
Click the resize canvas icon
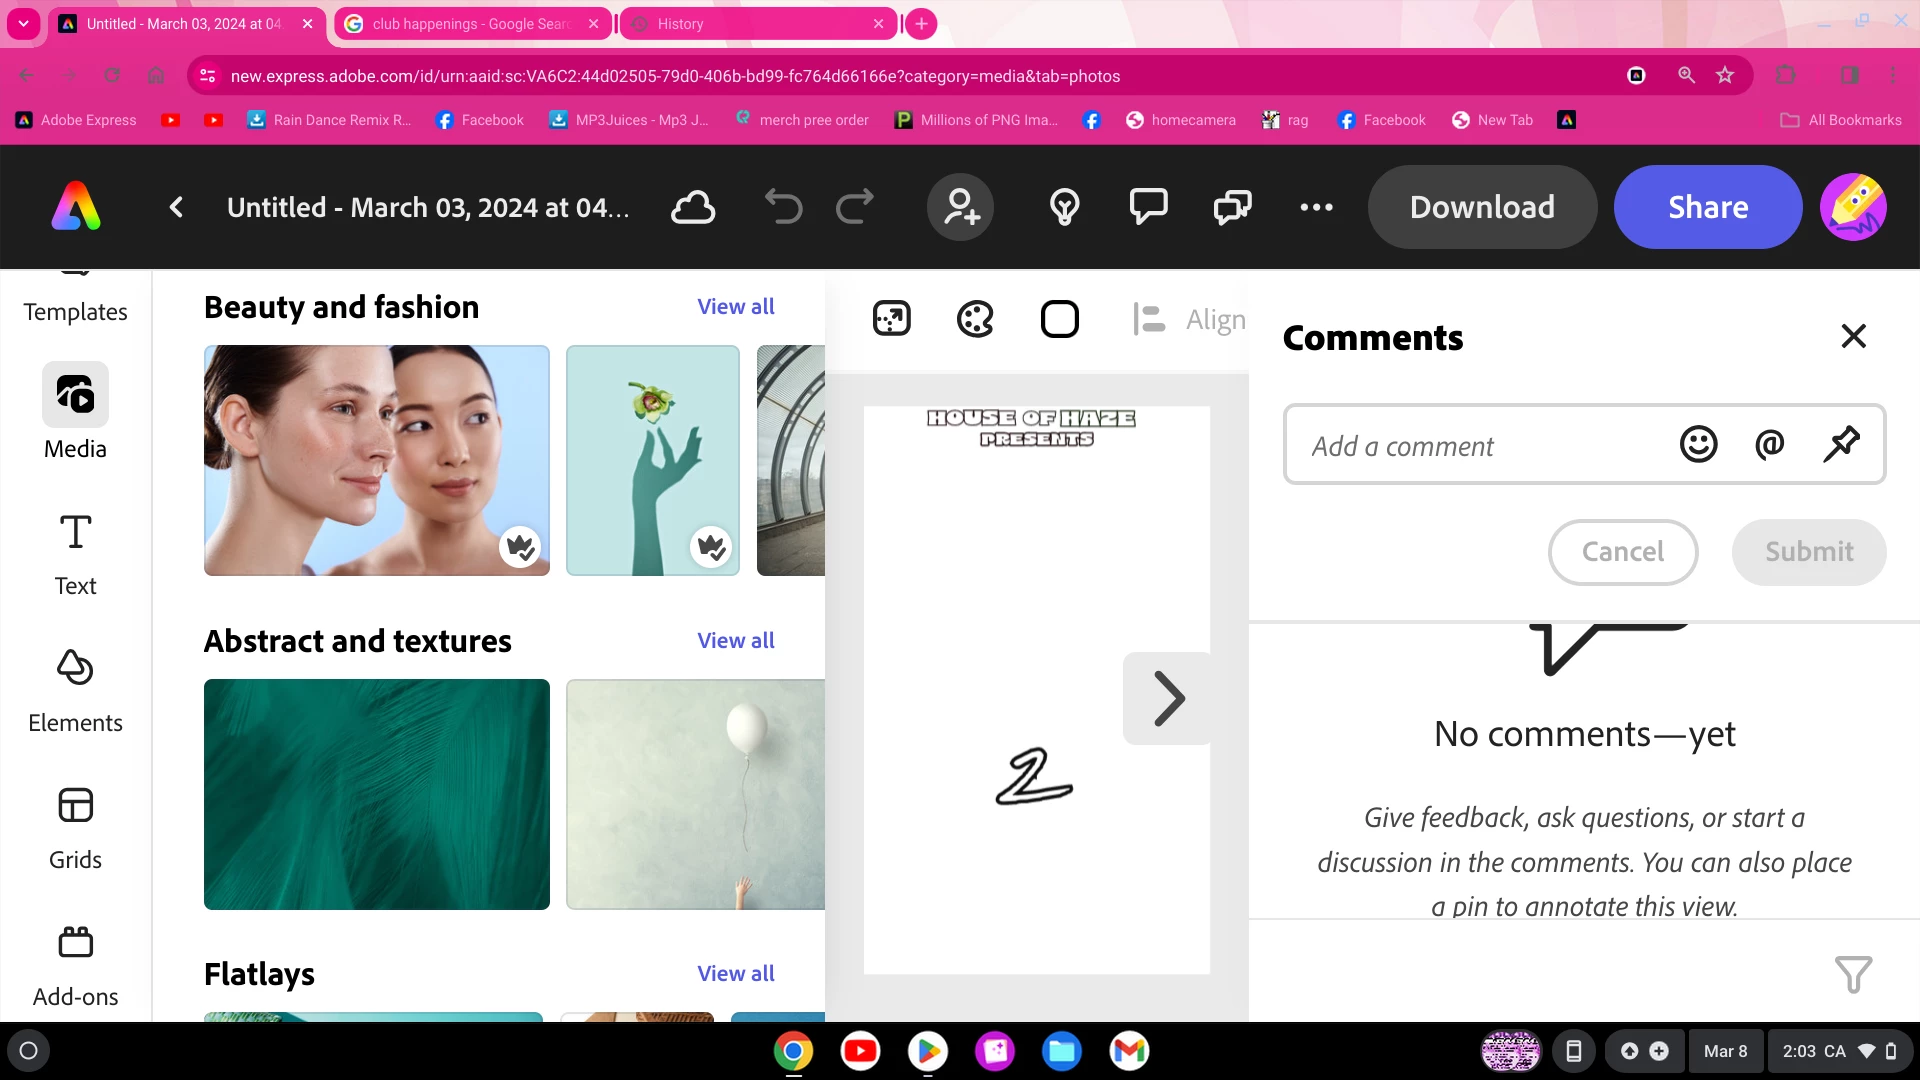891,320
